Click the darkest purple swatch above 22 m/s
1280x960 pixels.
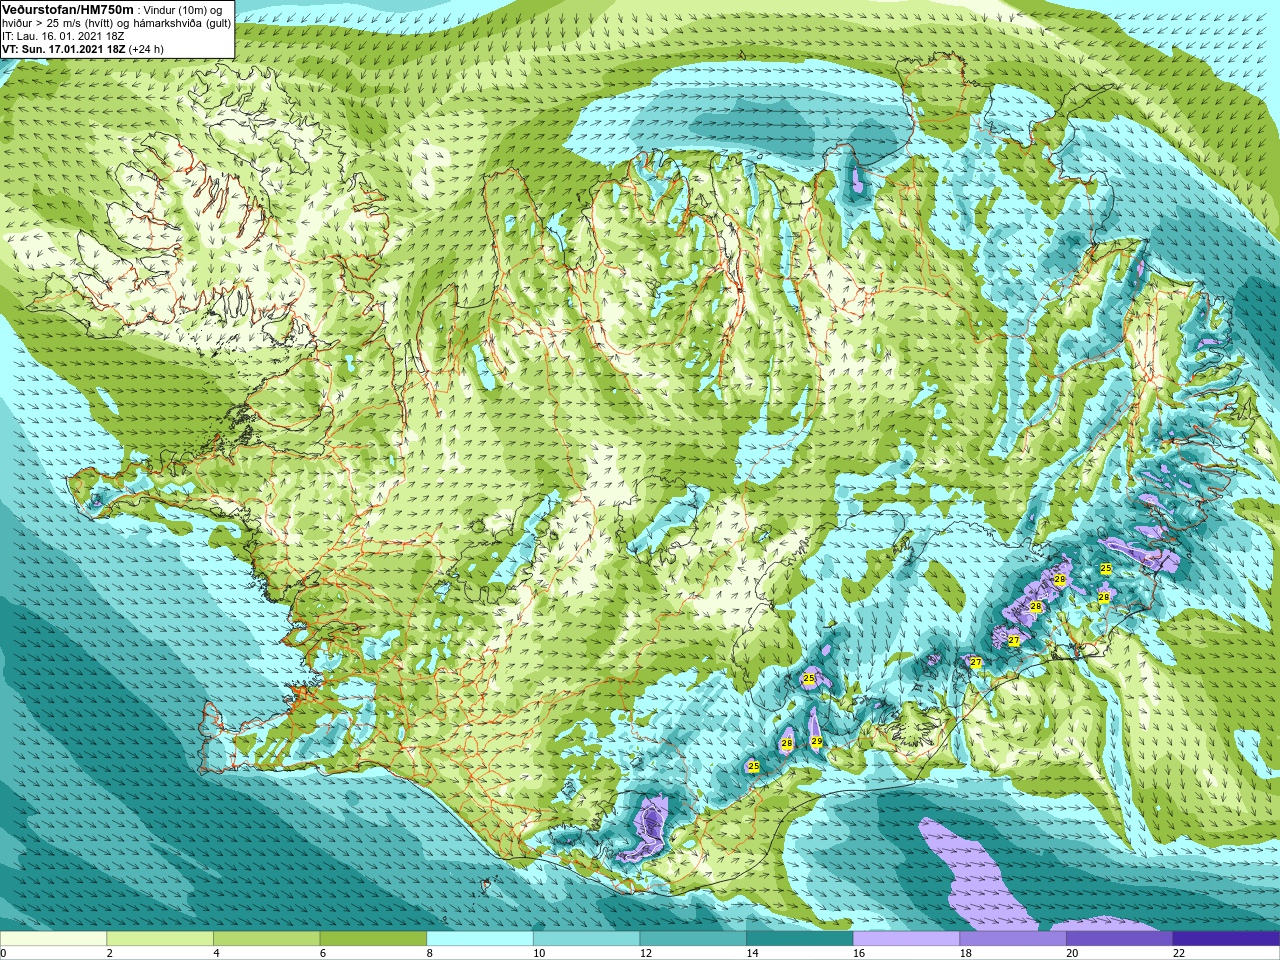tap(1226, 939)
